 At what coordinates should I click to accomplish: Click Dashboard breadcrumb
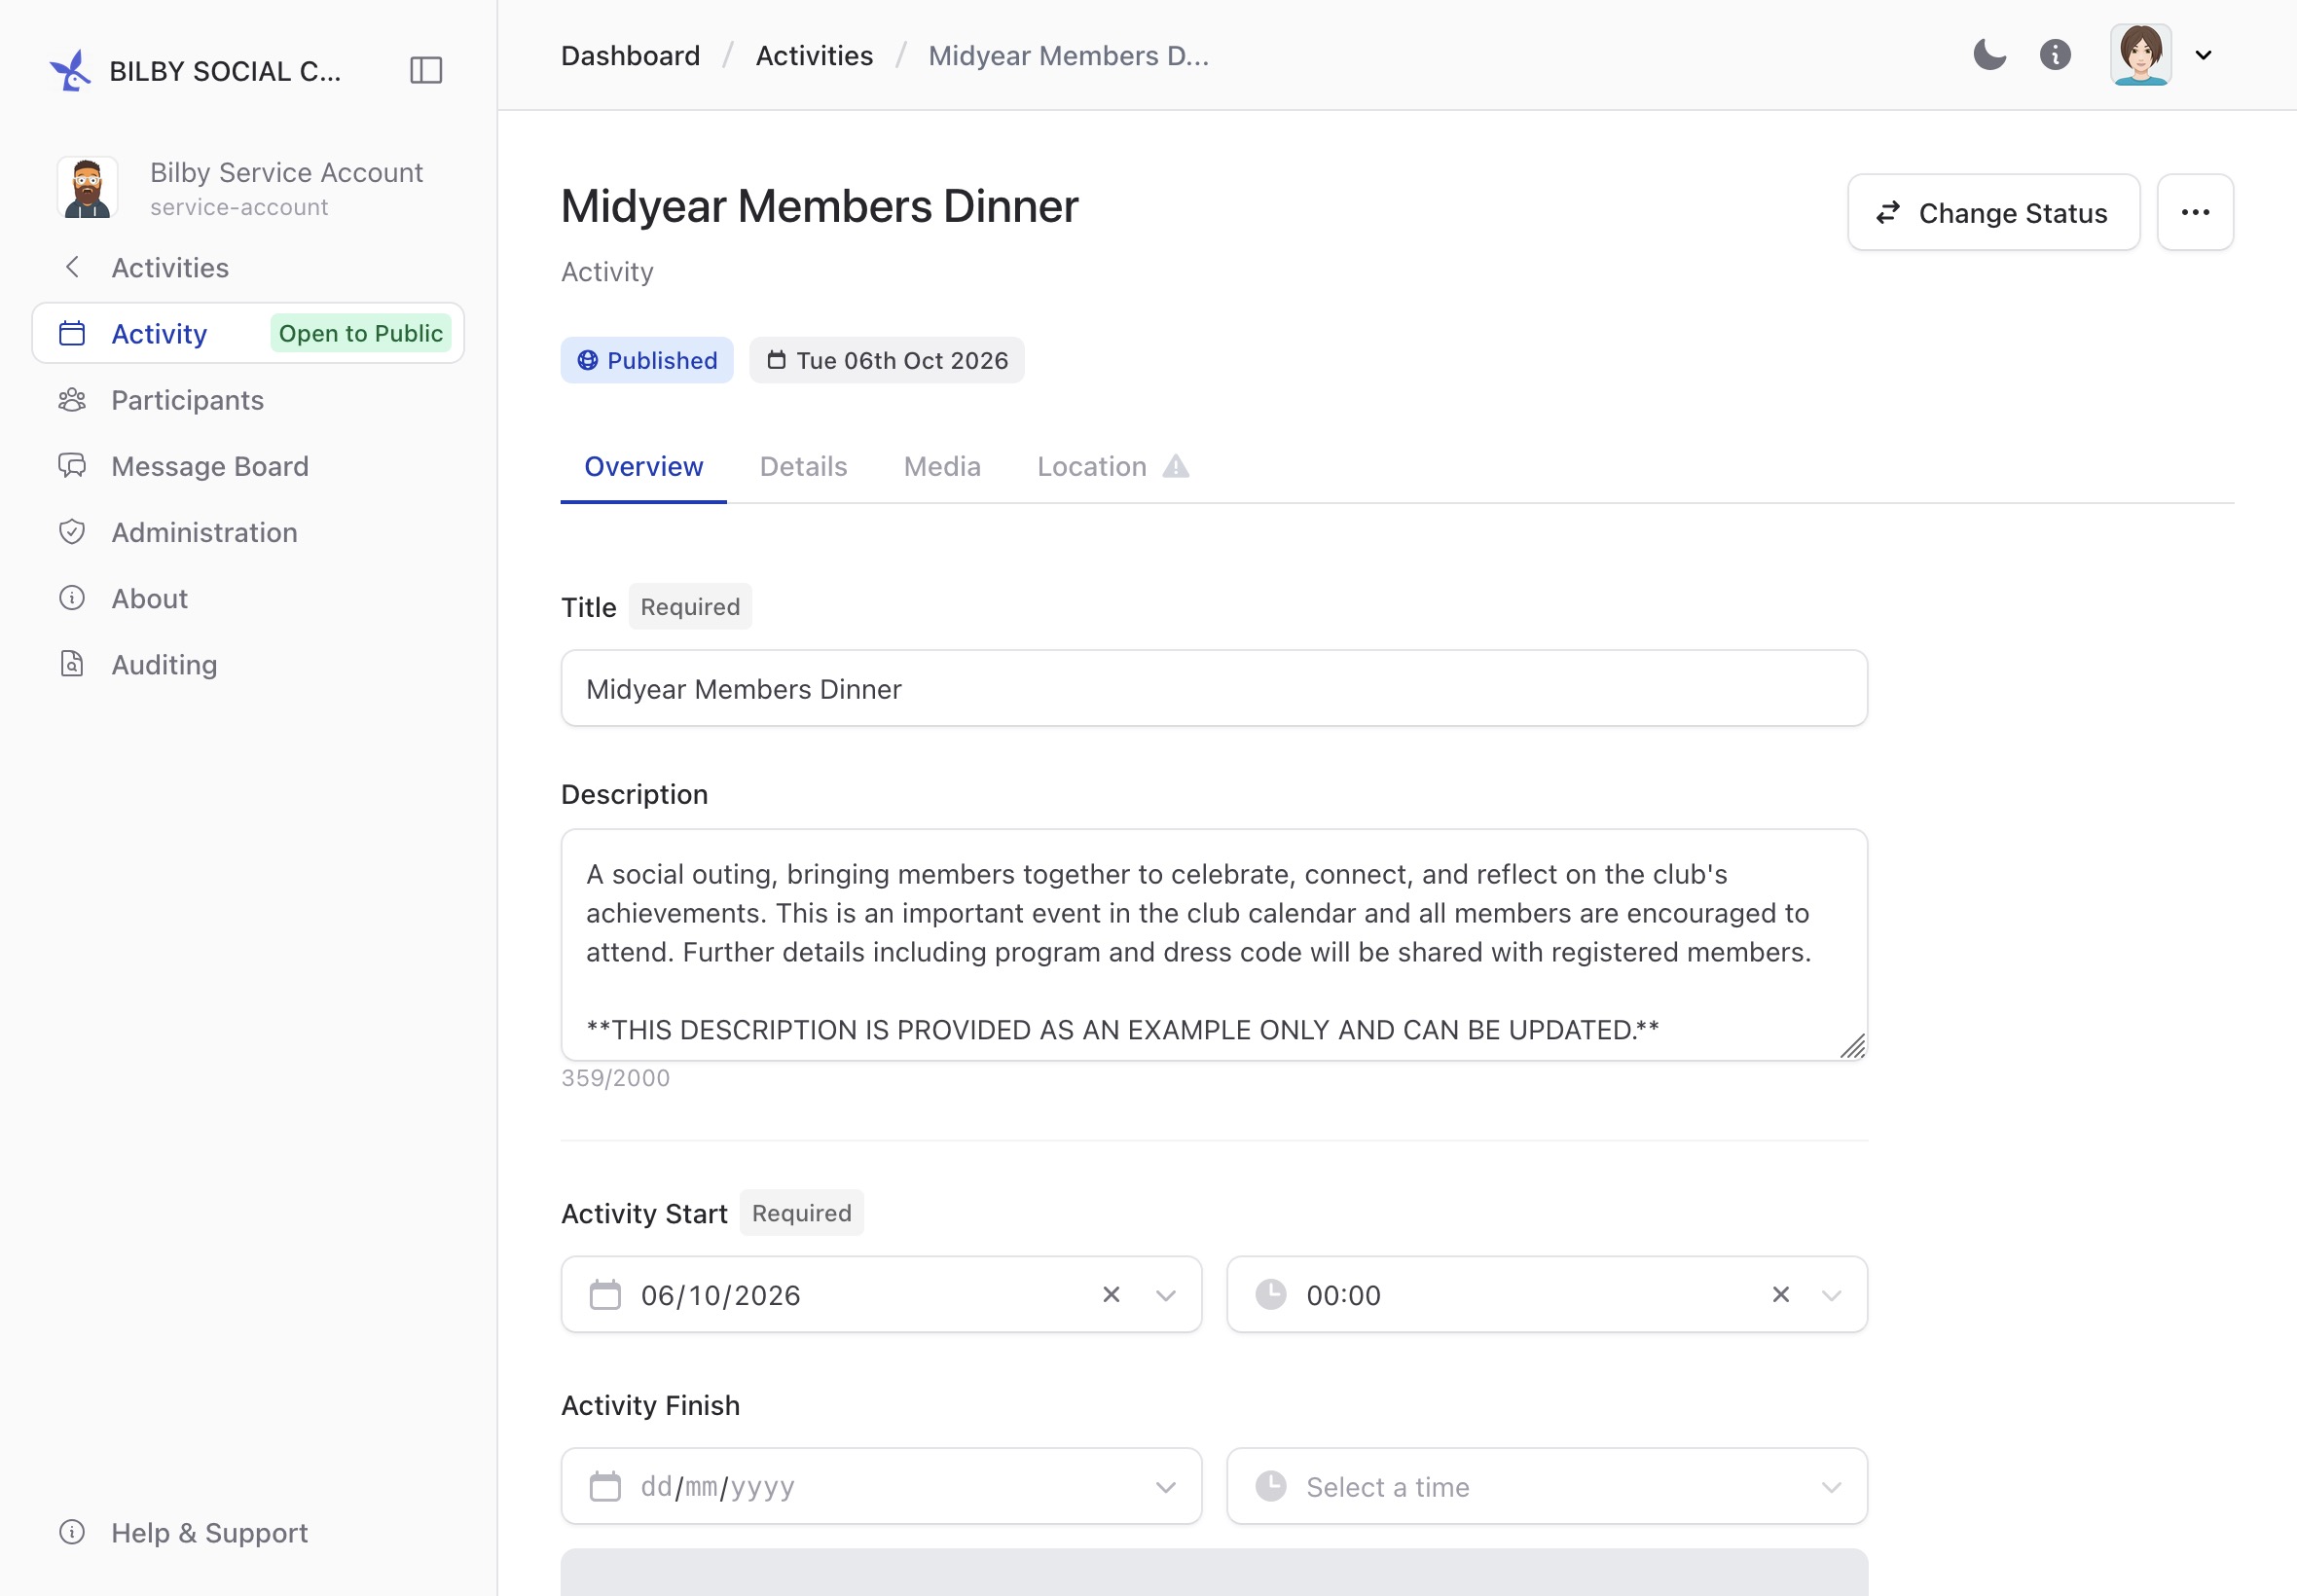630,55
